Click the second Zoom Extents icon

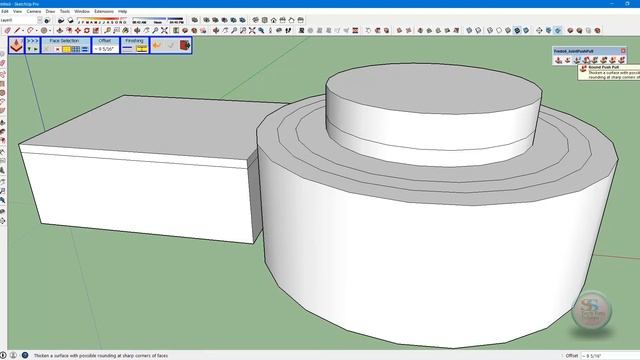[x=252, y=30]
